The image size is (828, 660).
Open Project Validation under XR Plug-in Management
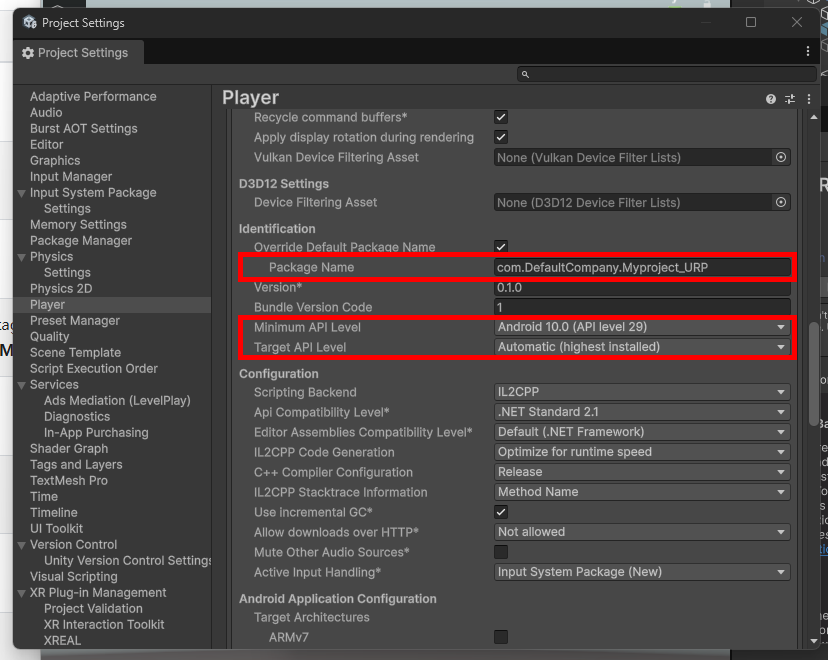93,609
